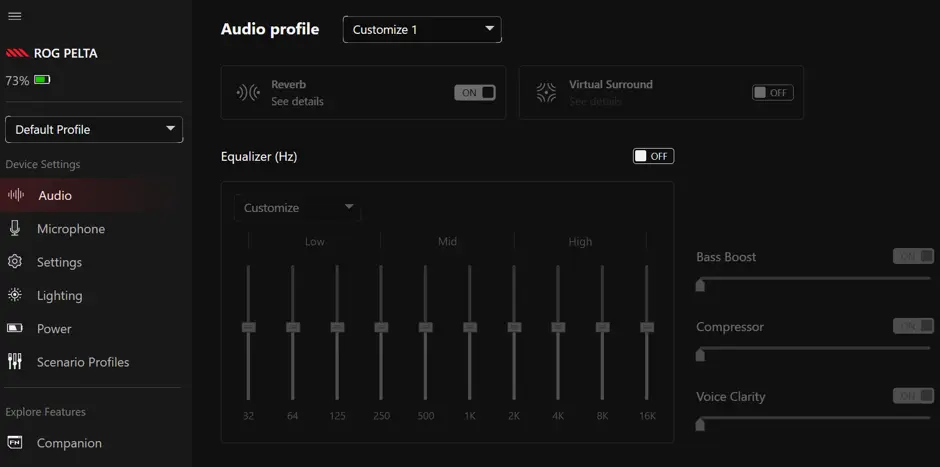Viewport: 940px width, 467px height.
Task: Click the Device Settings section label
Action: point(43,164)
